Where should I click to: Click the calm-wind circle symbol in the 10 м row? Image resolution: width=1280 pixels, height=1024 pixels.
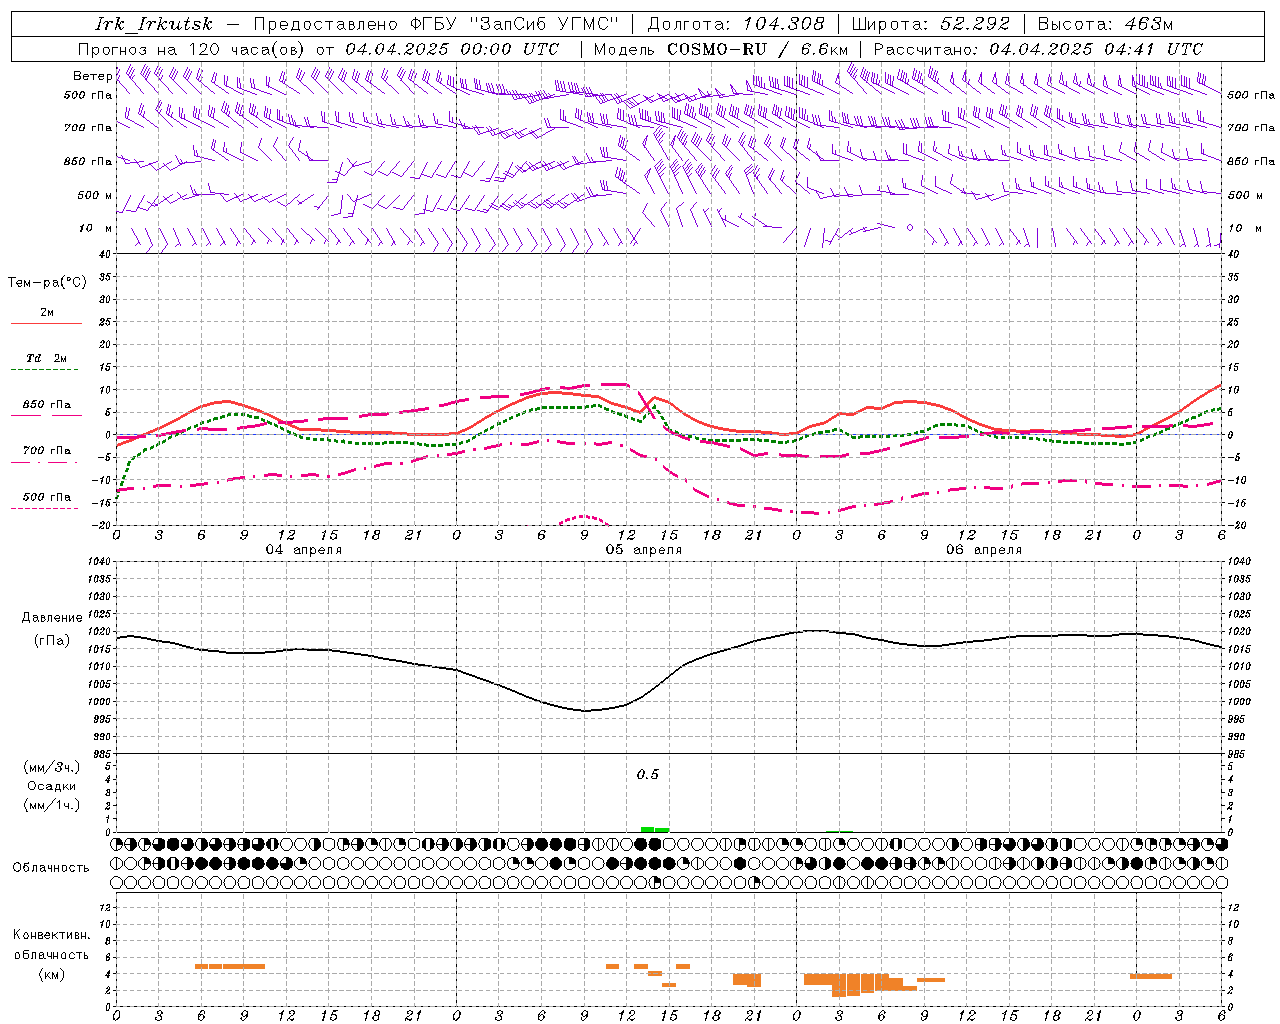[x=910, y=227]
